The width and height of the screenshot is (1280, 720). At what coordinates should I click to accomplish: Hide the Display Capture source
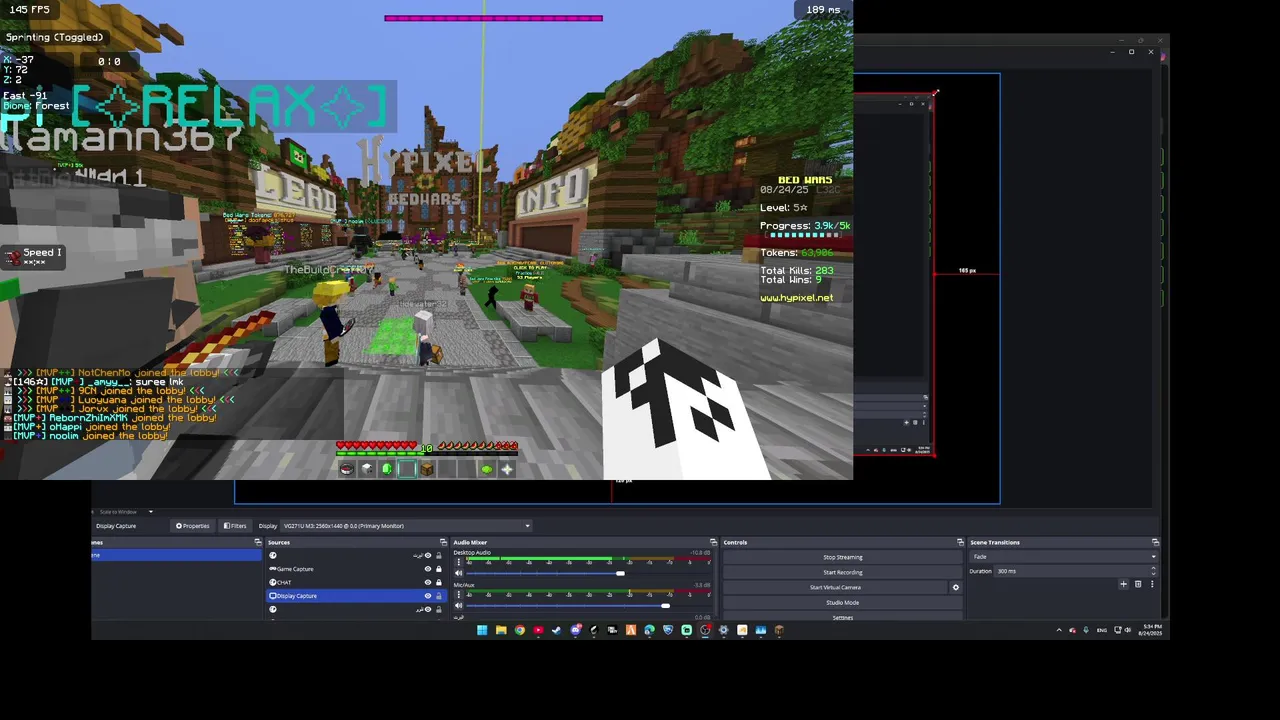tap(428, 596)
